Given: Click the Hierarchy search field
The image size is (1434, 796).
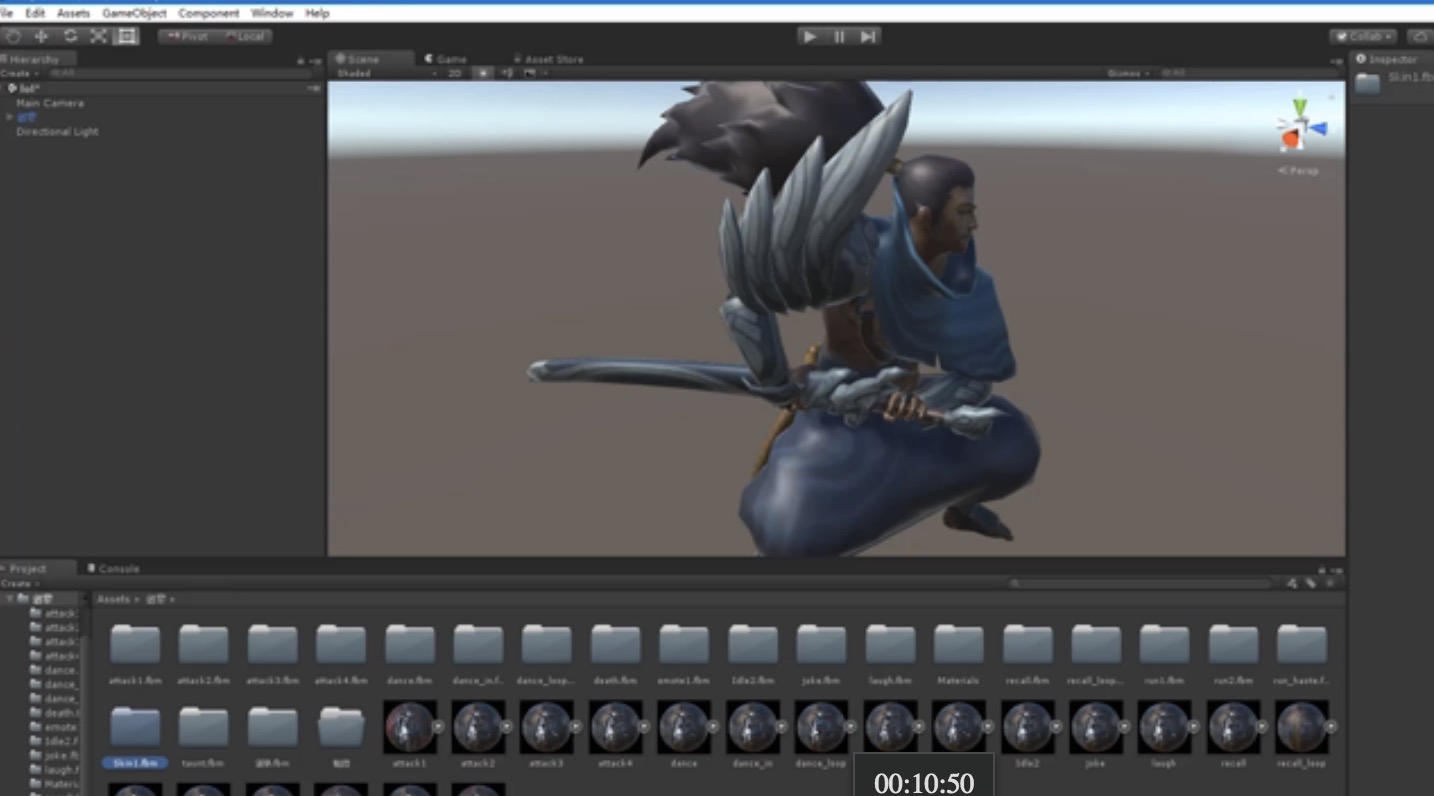Looking at the screenshot, I should click(180, 73).
